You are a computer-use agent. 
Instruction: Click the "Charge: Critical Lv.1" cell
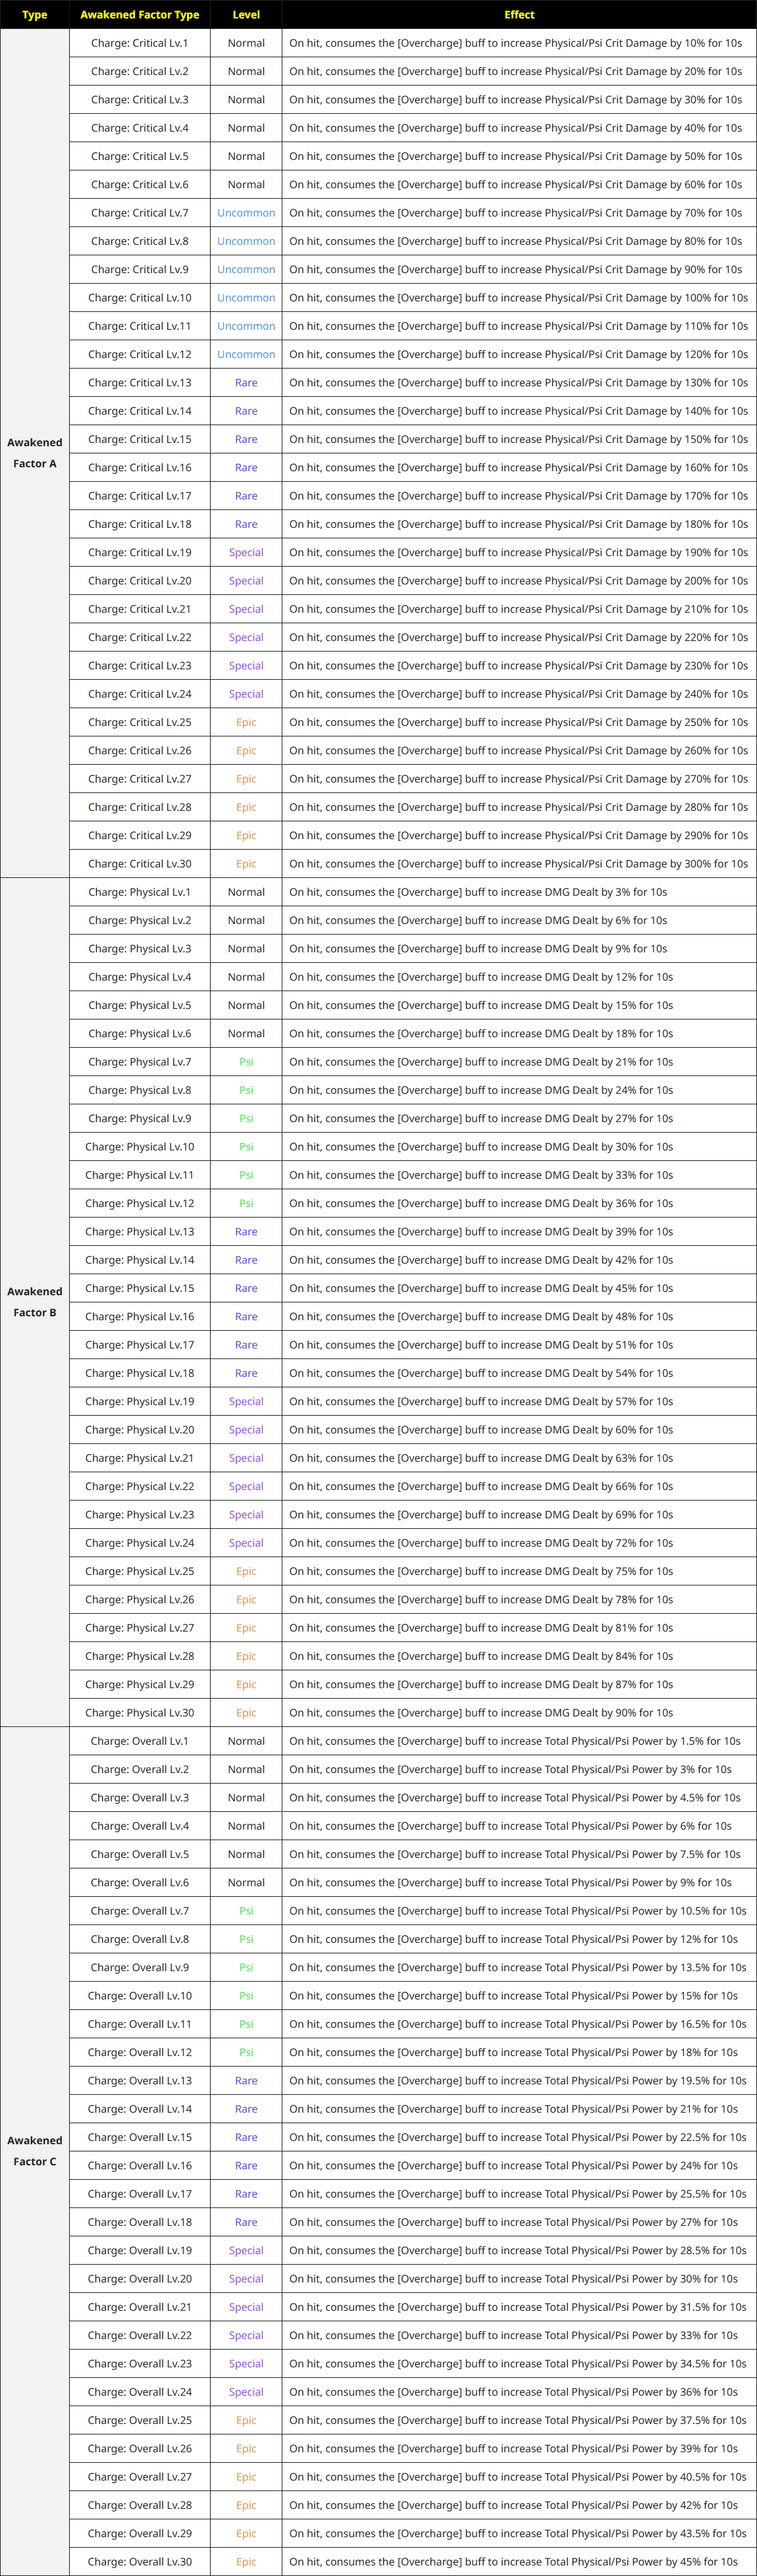pyautogui.click(x=140, y=43)
